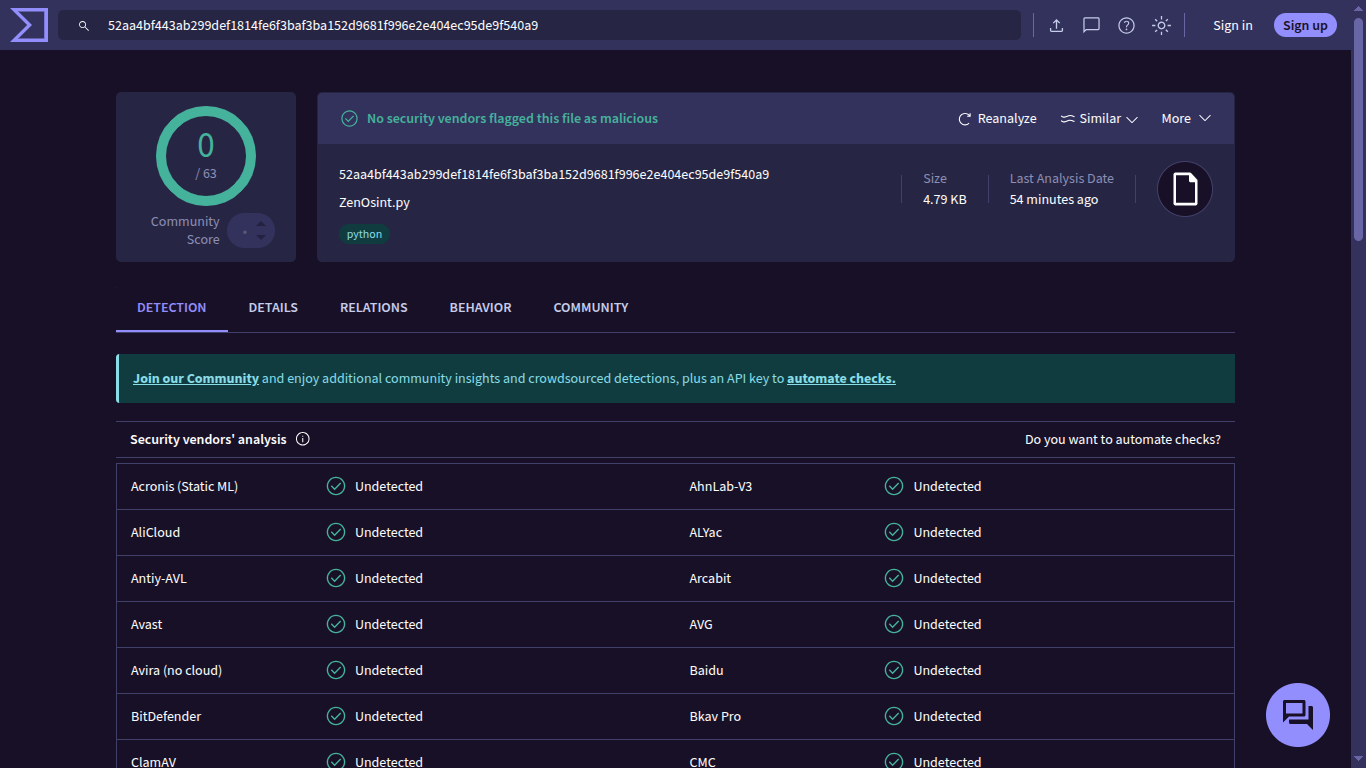
Task: Toggle the light/dark theme sun icon
Action: [1161, 26]
